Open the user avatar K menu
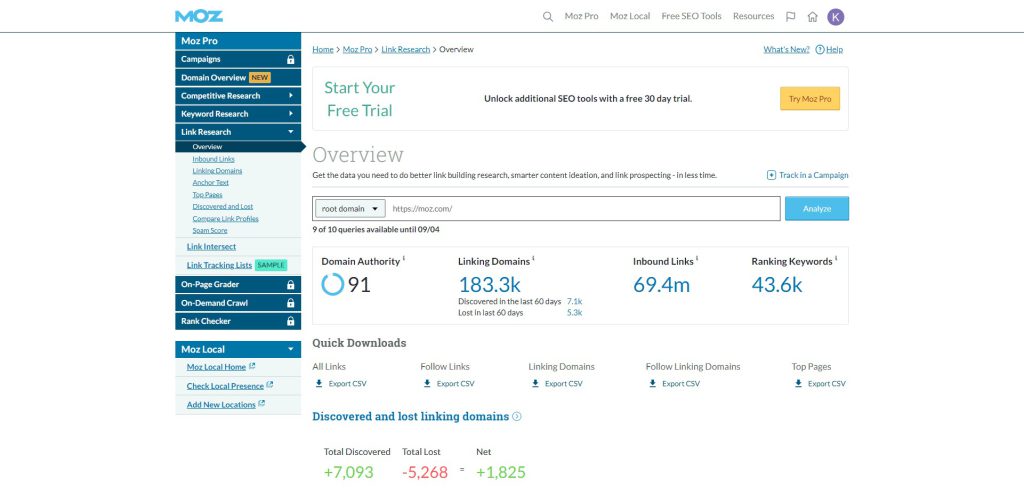 [836, 16]
